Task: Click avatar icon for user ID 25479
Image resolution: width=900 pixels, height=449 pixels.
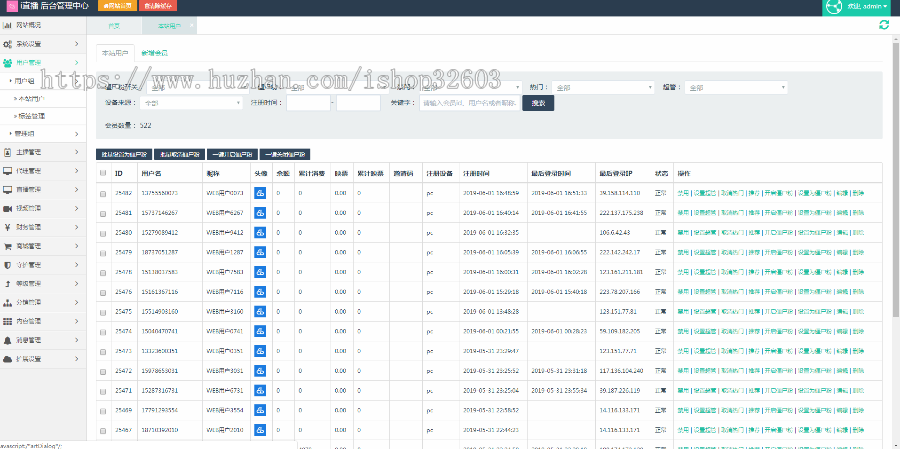Action: tap(260, 251)
